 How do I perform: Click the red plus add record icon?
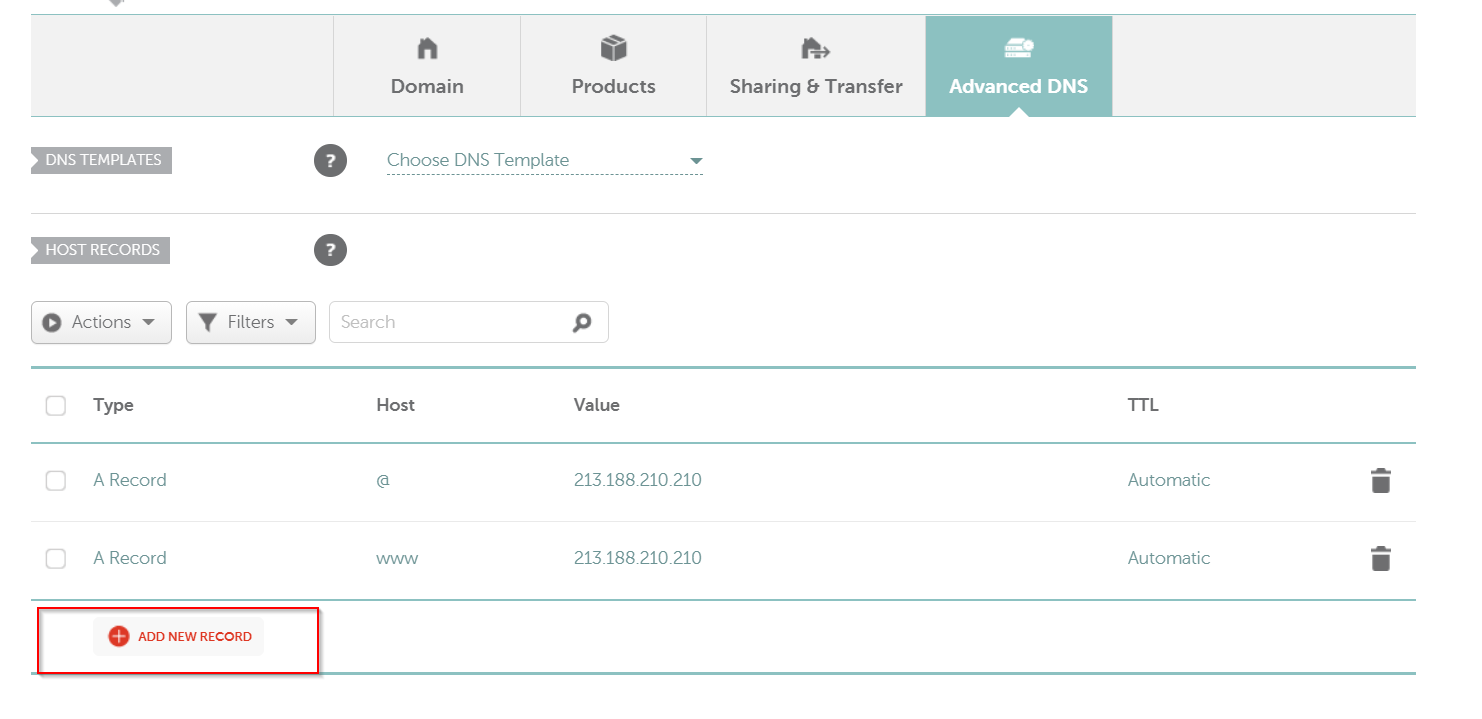pos(119,637)
